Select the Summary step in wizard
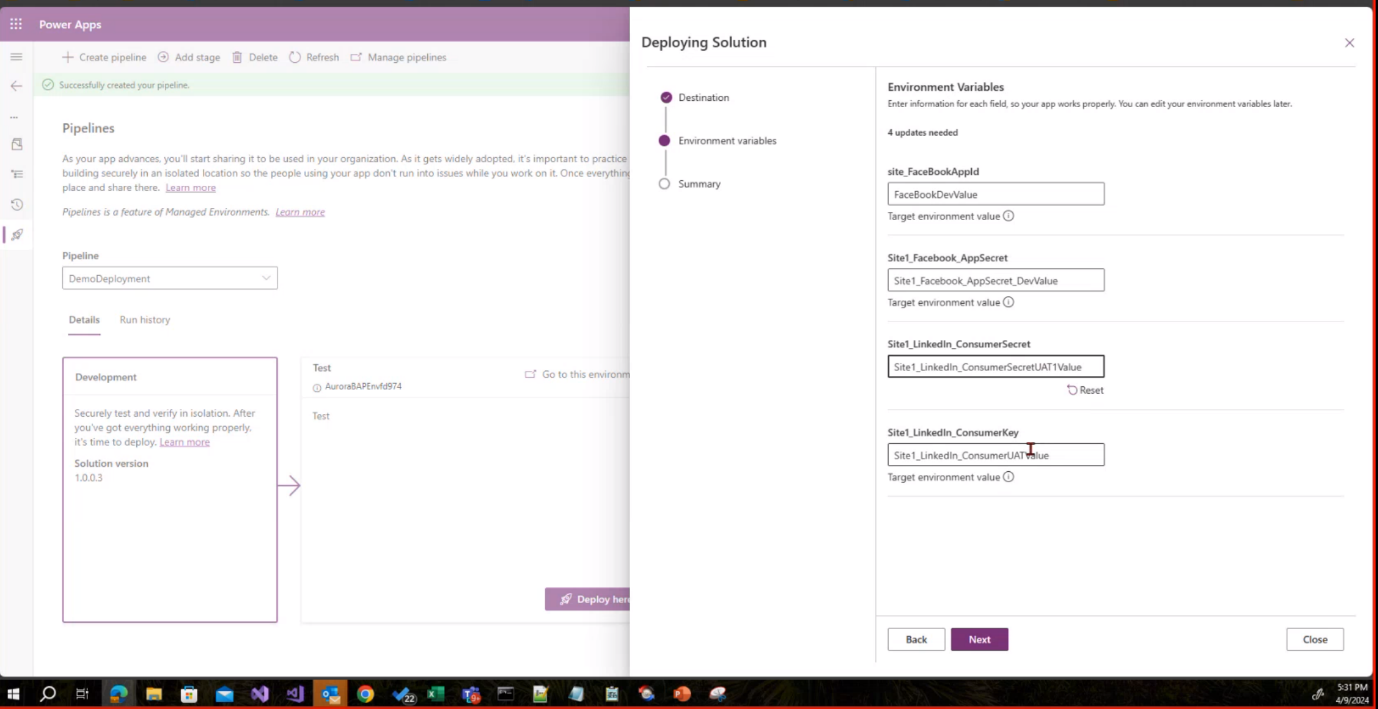This screenshot has width=1378, height=709. click(x=690, y=184)
